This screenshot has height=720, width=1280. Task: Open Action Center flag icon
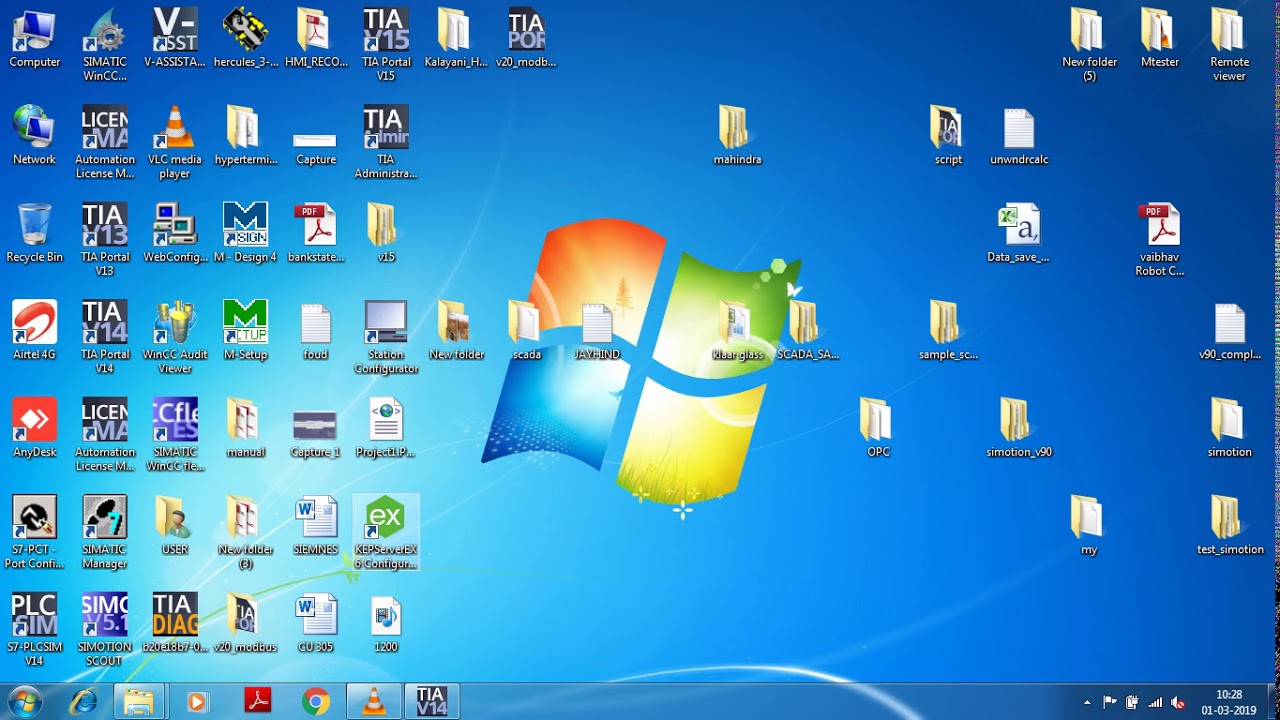pos(1110,702)
